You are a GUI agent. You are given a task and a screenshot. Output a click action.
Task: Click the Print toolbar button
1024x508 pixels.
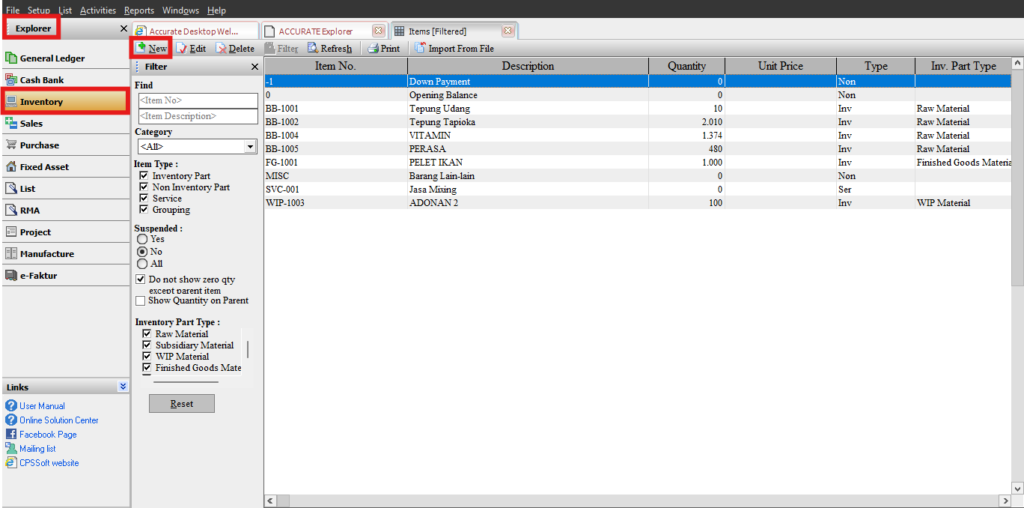pos(383,49)
